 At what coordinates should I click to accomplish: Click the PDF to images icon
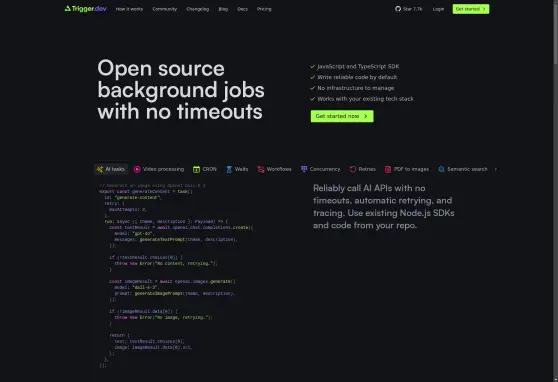click(x=388, y=169)
